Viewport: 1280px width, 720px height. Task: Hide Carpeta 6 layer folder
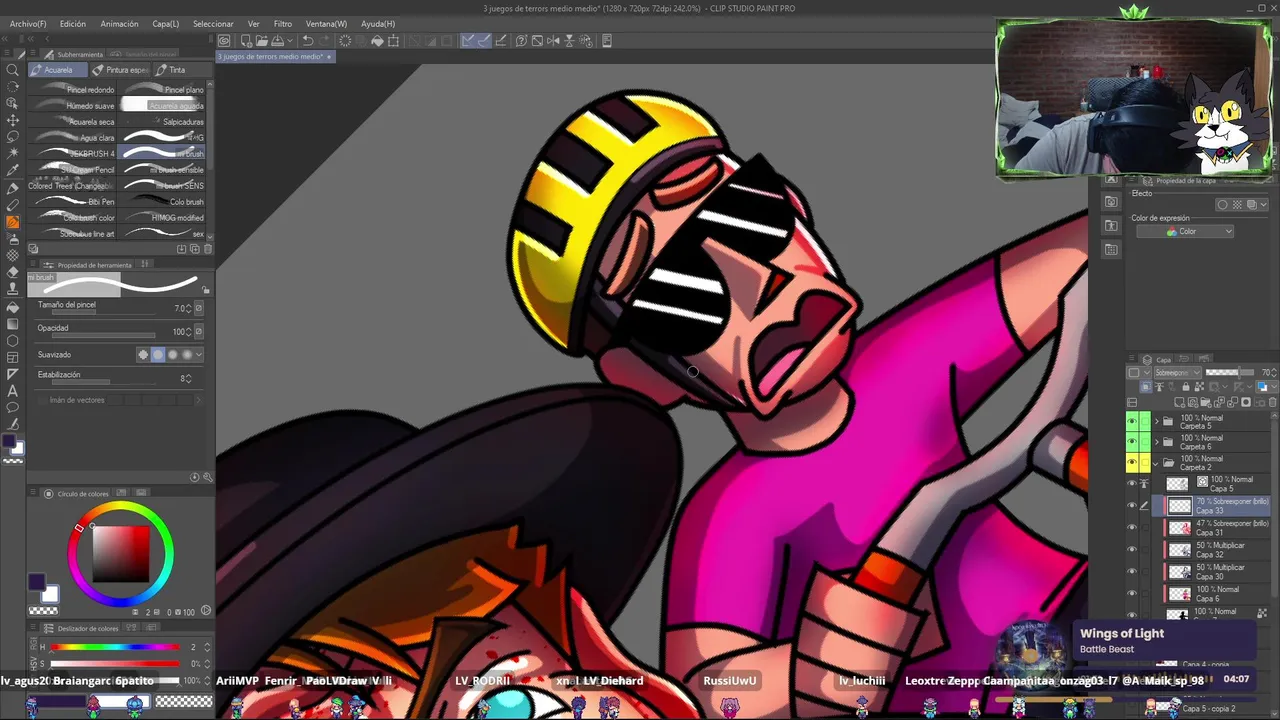1132,441
